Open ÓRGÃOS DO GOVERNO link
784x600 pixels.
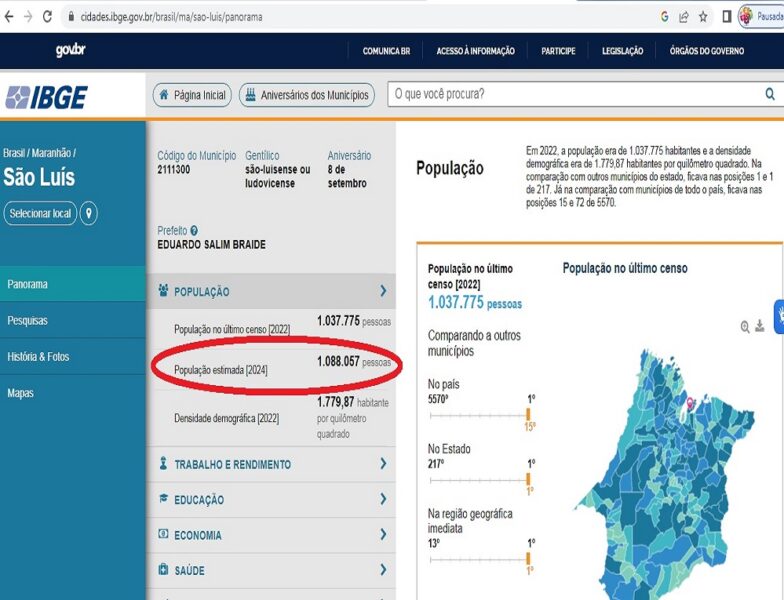(707, 51)
